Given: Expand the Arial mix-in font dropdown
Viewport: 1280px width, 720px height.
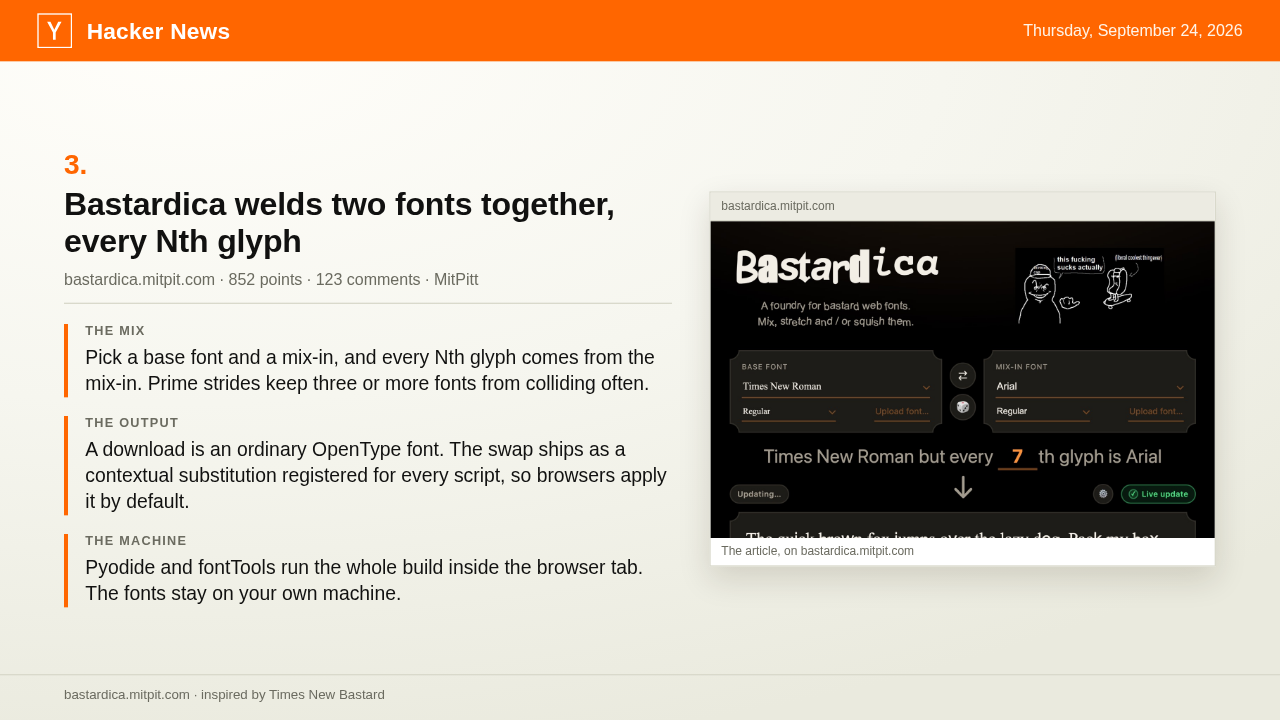Looking at the screenshot, I should [x=1090, y=387].
